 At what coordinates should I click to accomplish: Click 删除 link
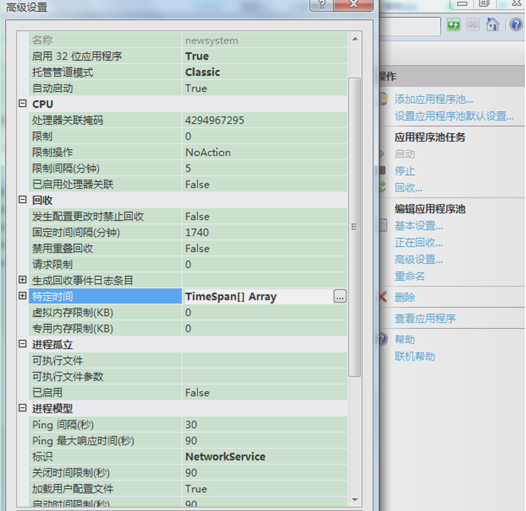[405, 297]
